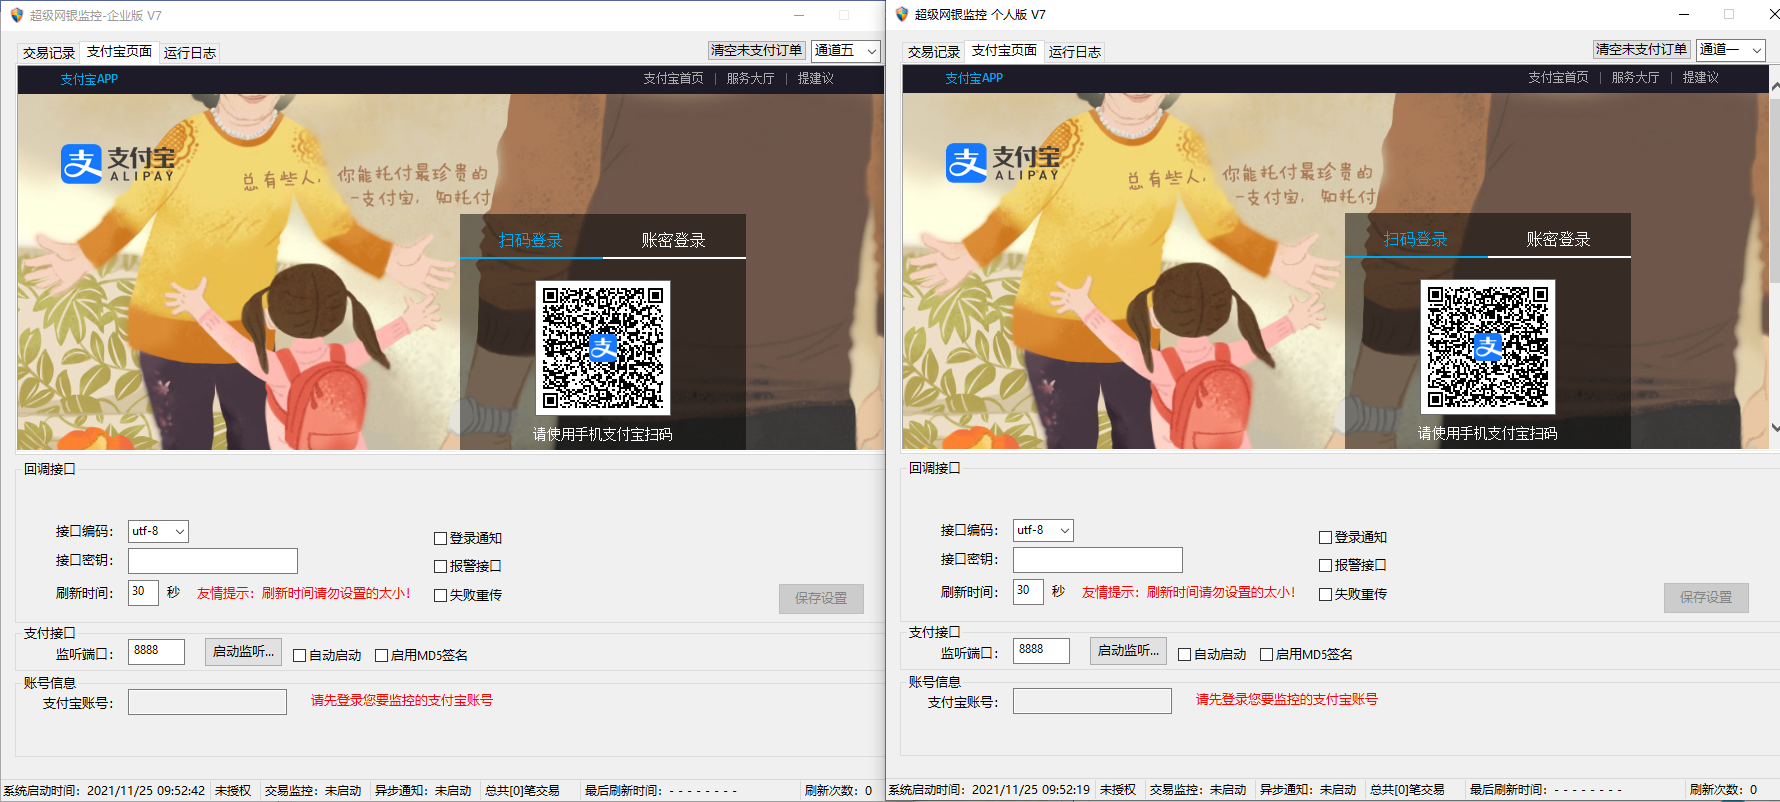Open 服务大厅 link in Personal window
This screenshot has height=802, width=1780.
click(1635, 77)
